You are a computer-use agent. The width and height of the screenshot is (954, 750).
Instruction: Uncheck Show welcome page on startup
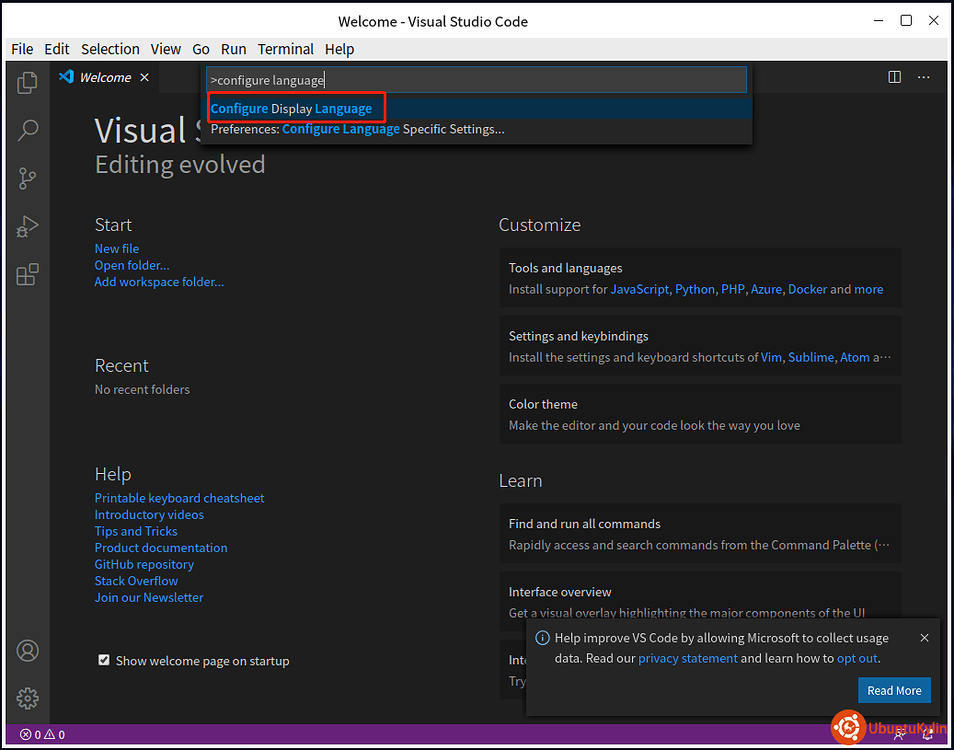(104, 660)
